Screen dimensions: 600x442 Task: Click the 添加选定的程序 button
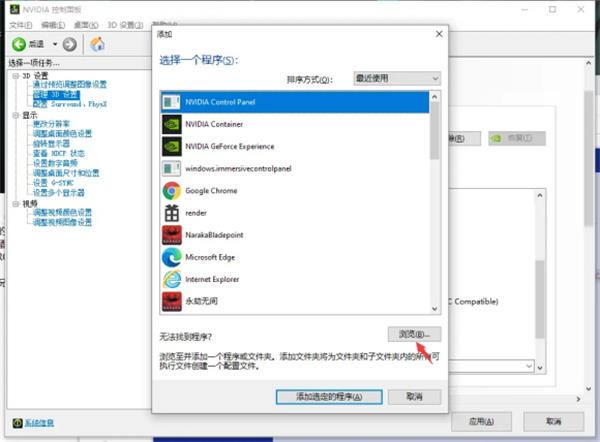point(329,397)
